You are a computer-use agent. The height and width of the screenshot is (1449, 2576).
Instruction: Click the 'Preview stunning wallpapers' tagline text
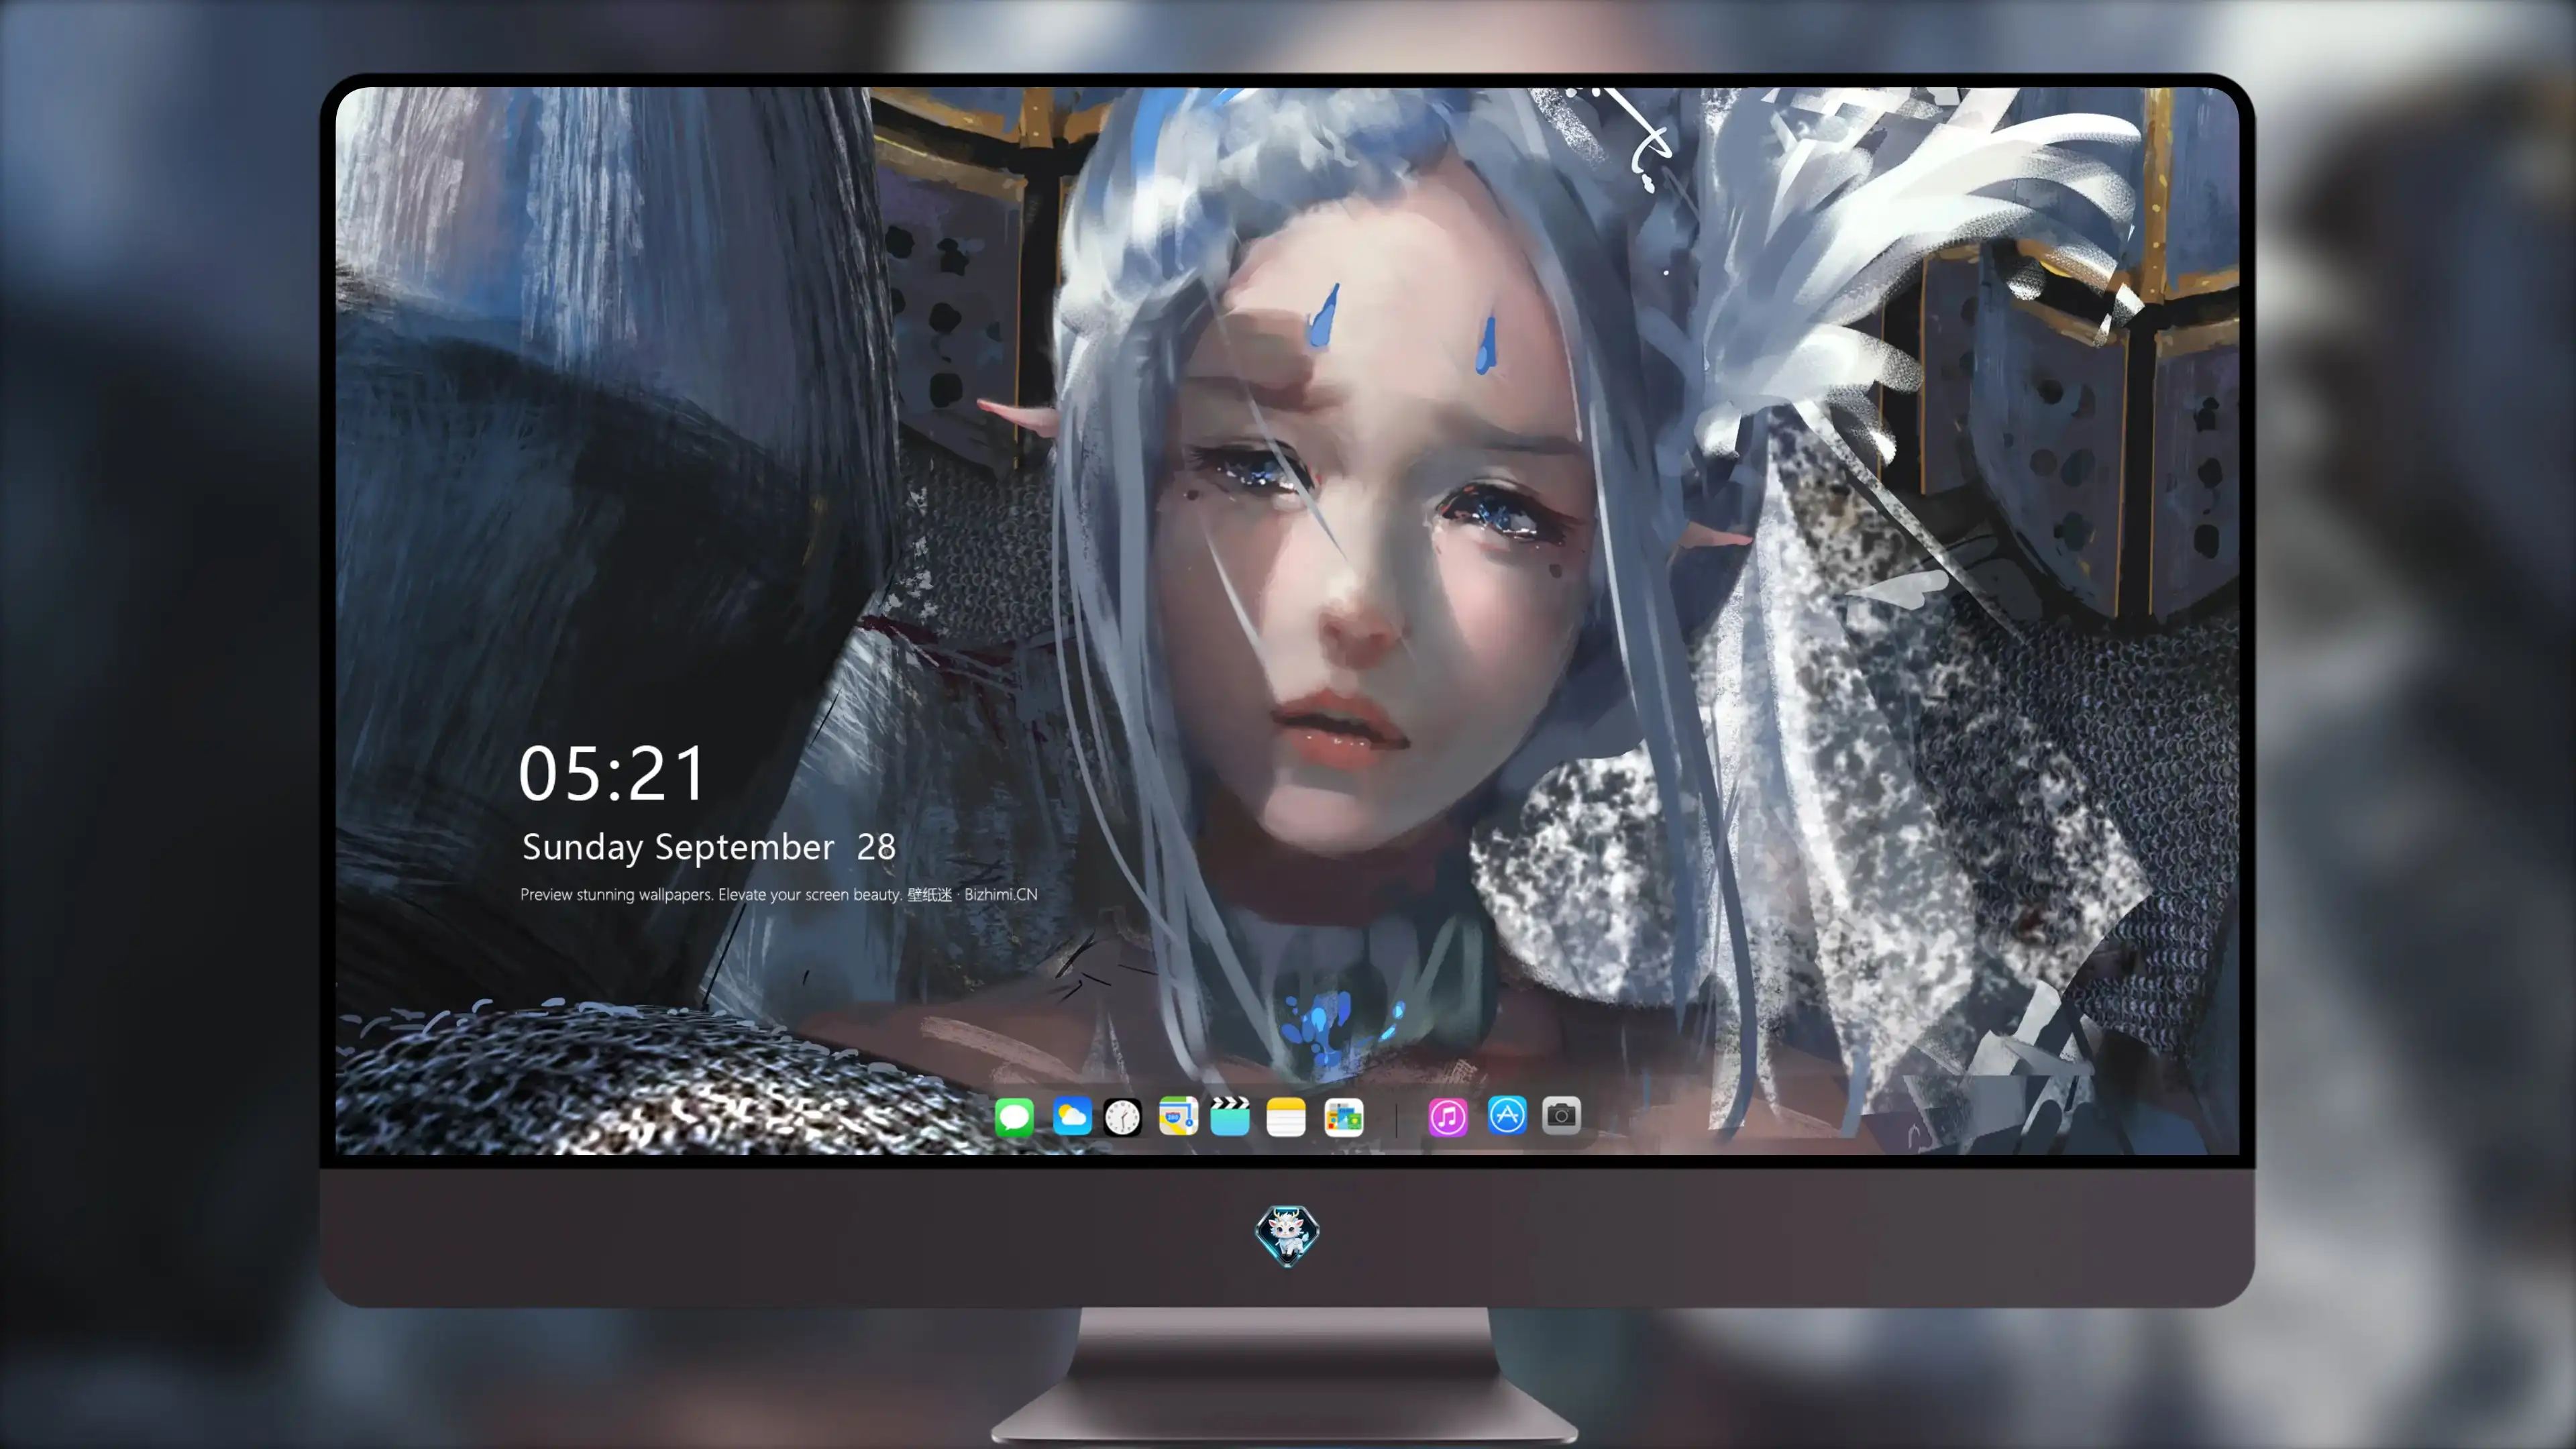[x=779, y=894]
